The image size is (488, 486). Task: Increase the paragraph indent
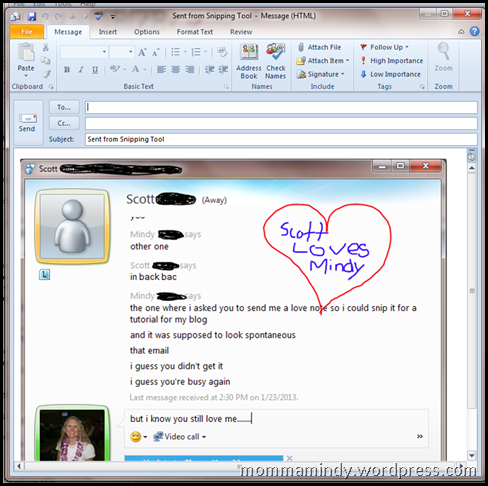tap(223, 69)
